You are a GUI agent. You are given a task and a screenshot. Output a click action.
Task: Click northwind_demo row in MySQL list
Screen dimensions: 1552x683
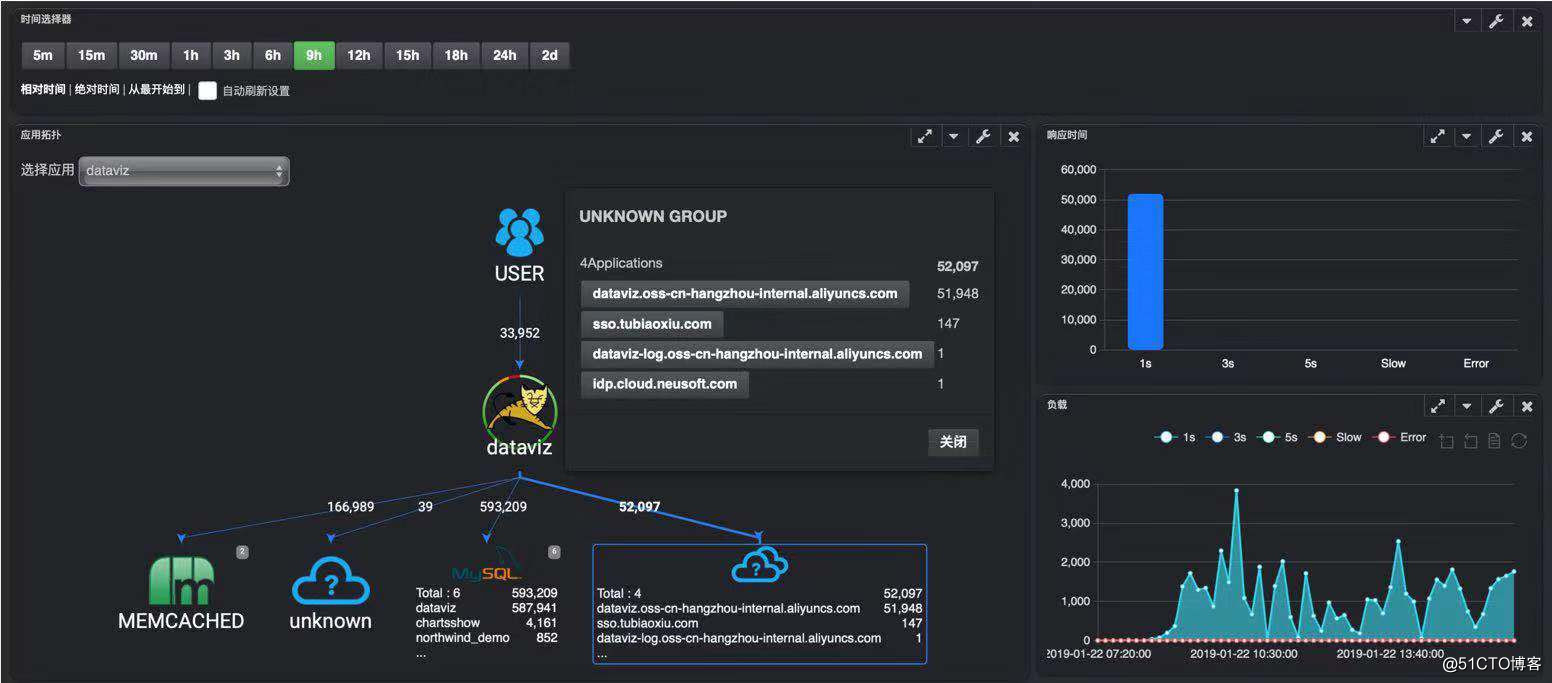point(487,638)
